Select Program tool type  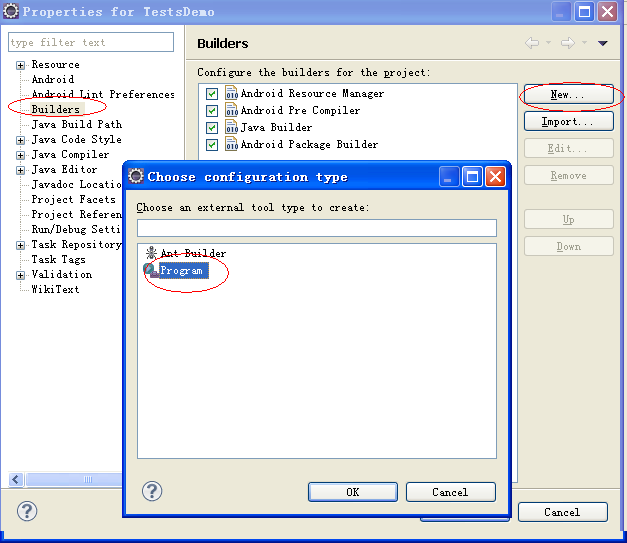pos(184,271)
